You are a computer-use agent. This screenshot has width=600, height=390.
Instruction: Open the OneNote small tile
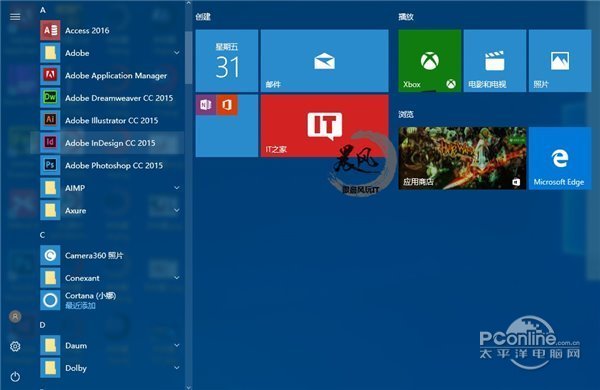click(206, 105)
